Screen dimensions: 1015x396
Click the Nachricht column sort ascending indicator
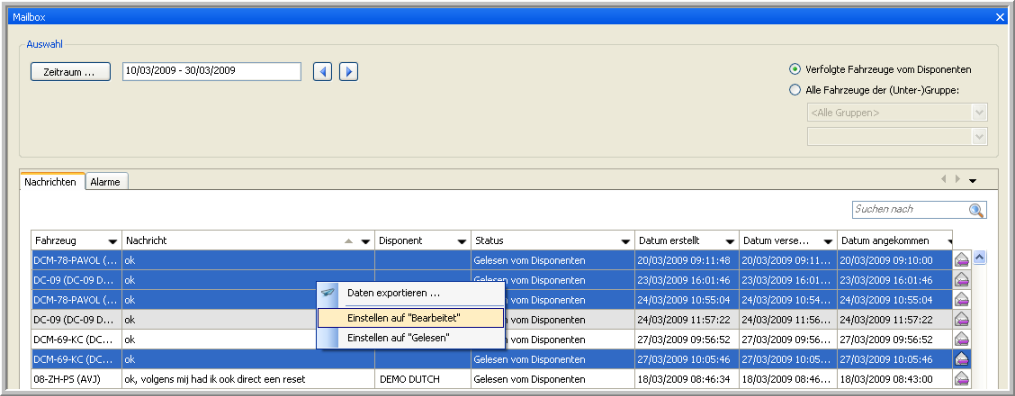349,241
